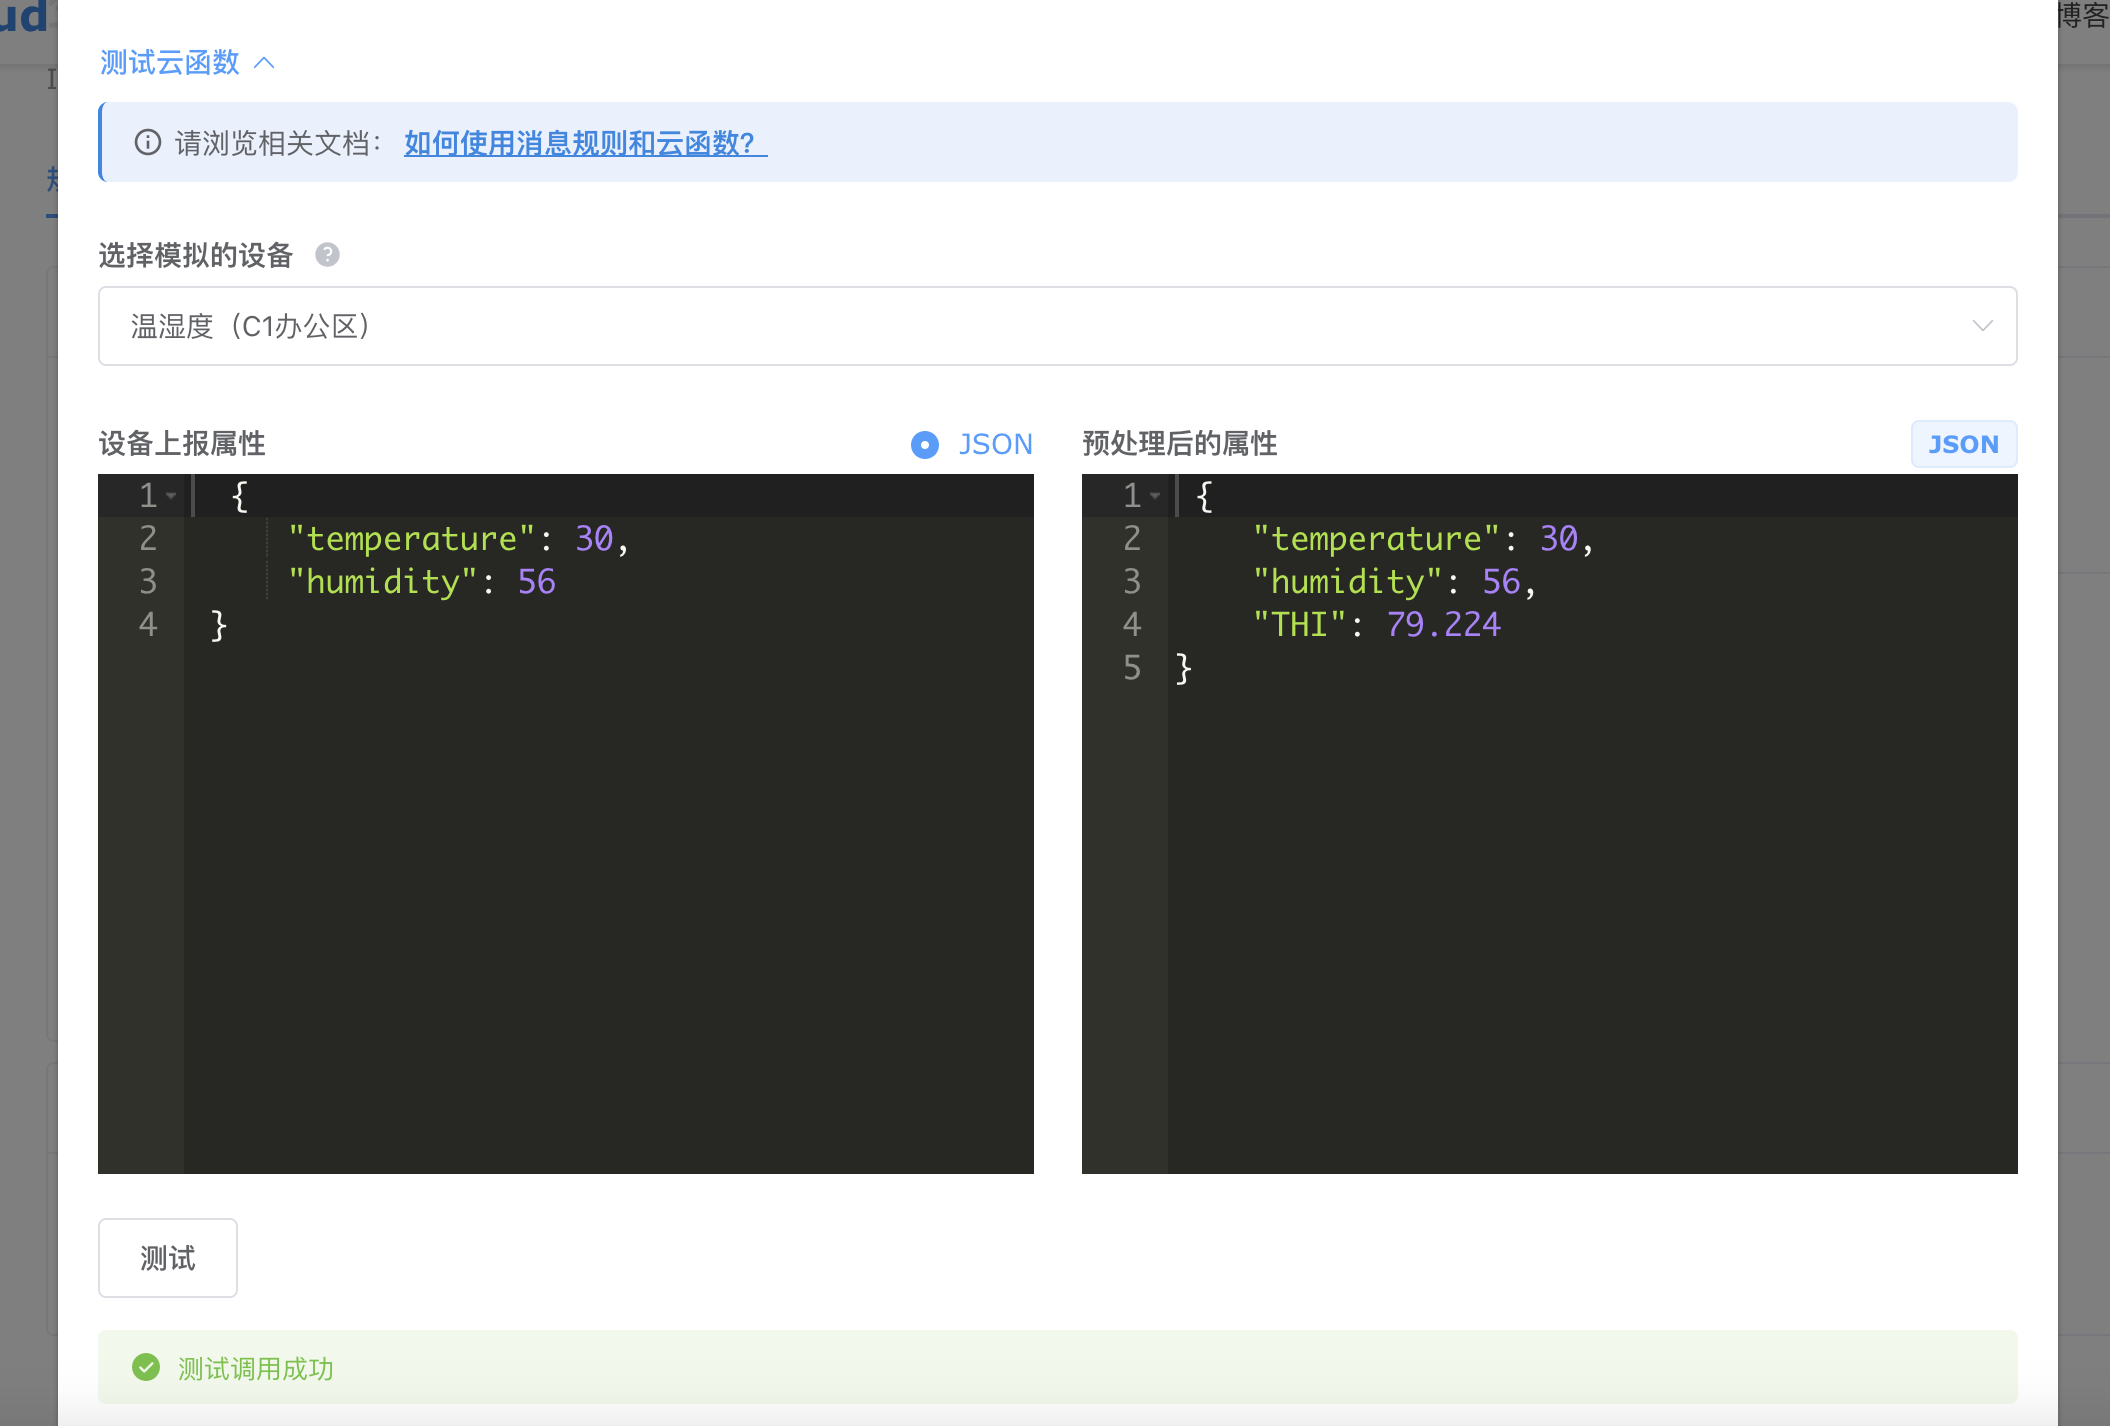The image size is (2110, 1426).
Task: Click the 设备上报属性 label
Action: coord(182,444)
